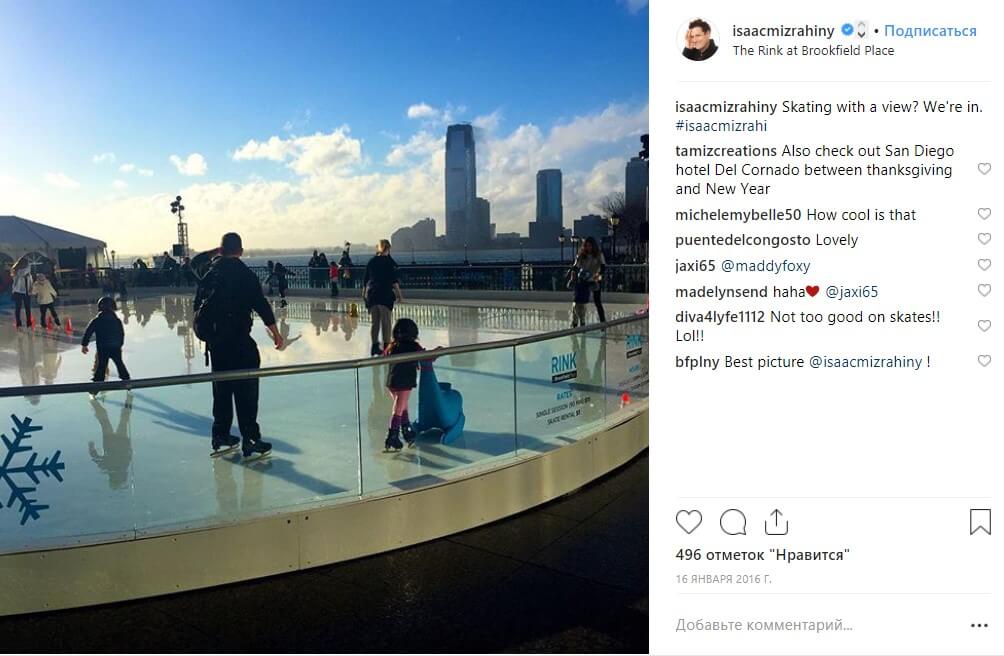Heart the diva4lyfe1112 comment
Viewport: 1004px width, 656px height.
(x=984, y=326)
